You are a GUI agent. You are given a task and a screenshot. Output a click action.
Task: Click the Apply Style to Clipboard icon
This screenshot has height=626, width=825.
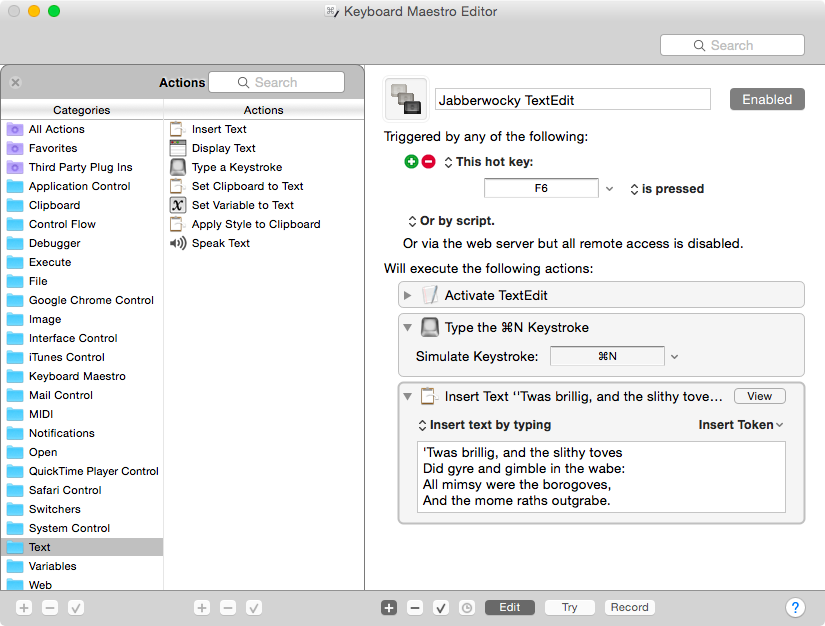(x=177, y=224)
